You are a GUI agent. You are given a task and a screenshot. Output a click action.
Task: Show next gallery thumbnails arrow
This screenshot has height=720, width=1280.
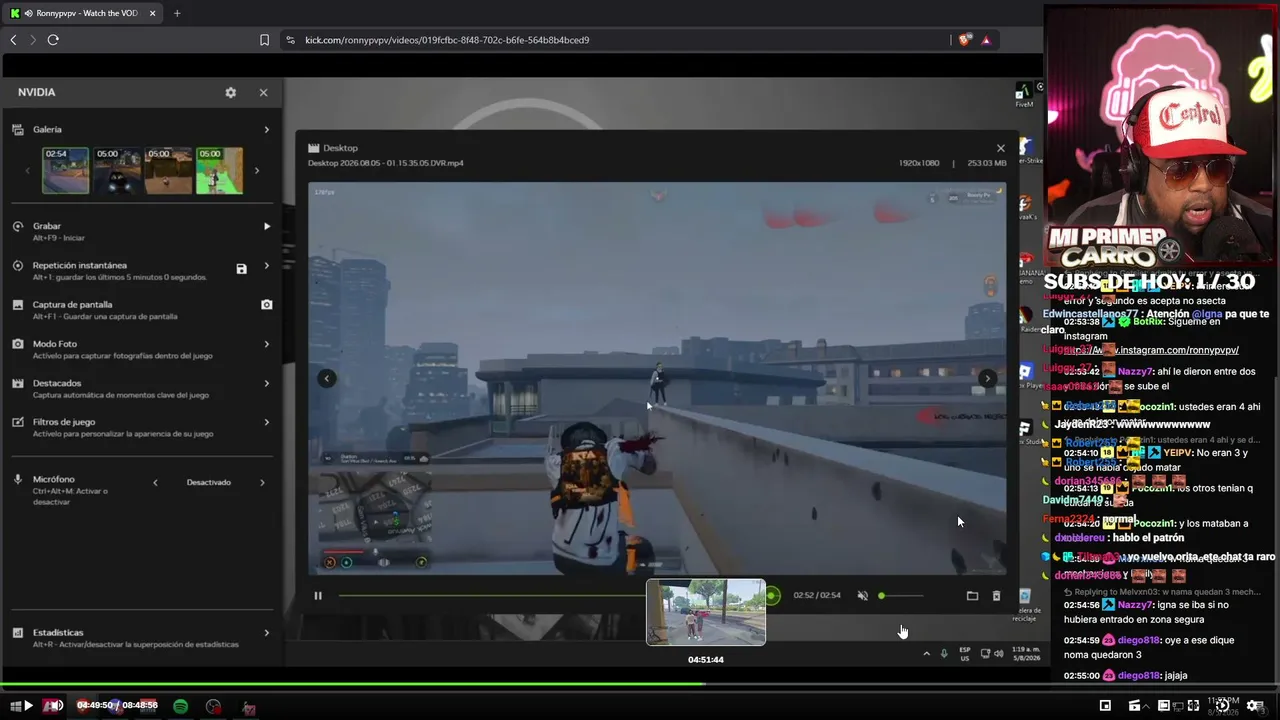[256, 171]
